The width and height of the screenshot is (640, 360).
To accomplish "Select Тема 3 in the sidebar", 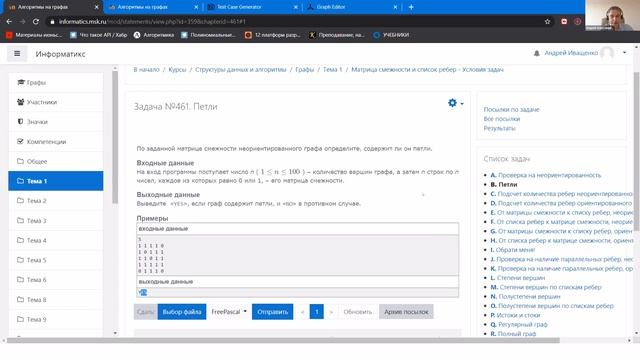I will pyautogui.click(x=56, y=220).
